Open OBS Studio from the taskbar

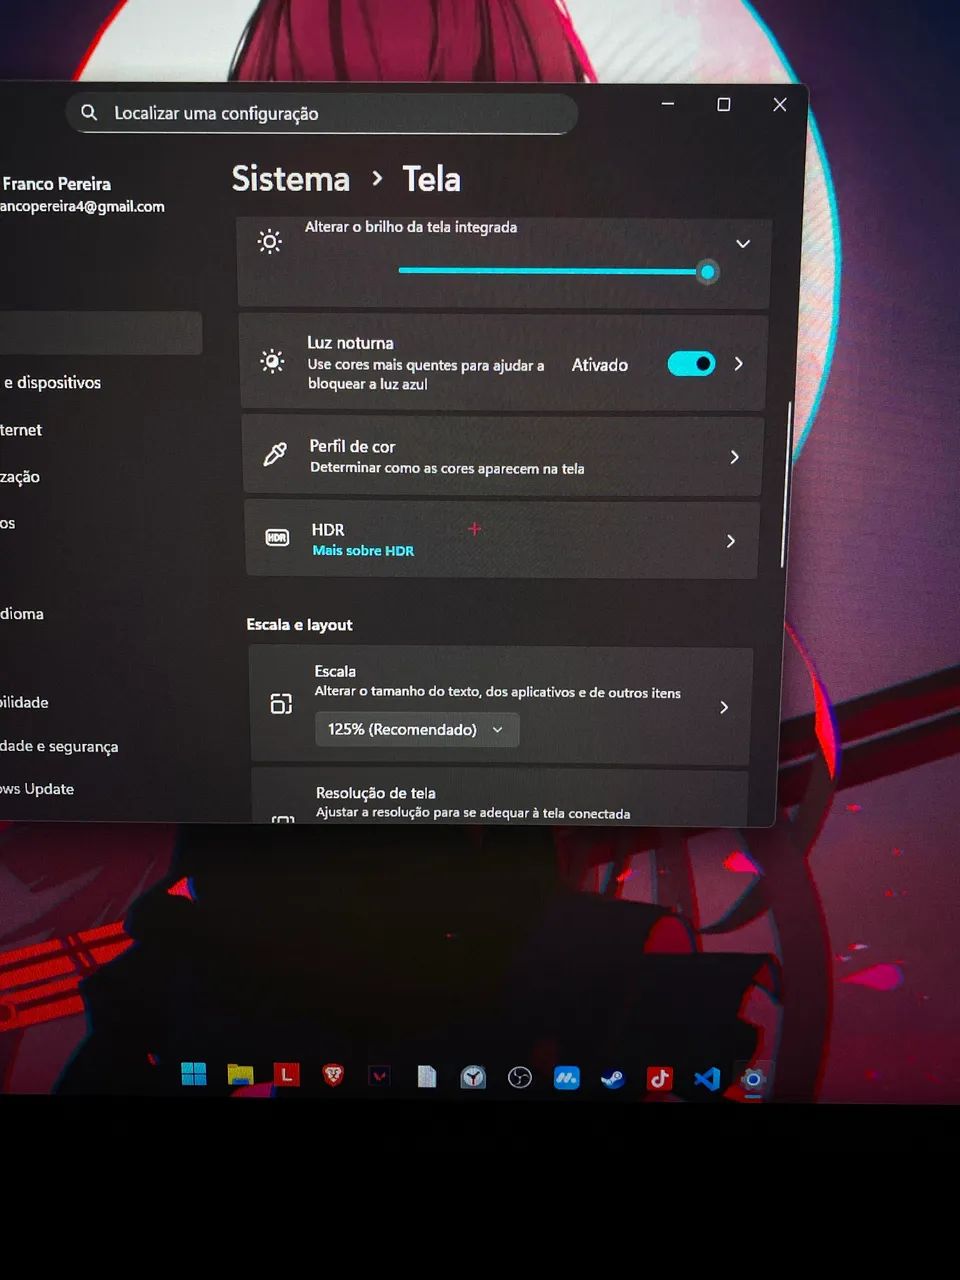(519, 1077)
